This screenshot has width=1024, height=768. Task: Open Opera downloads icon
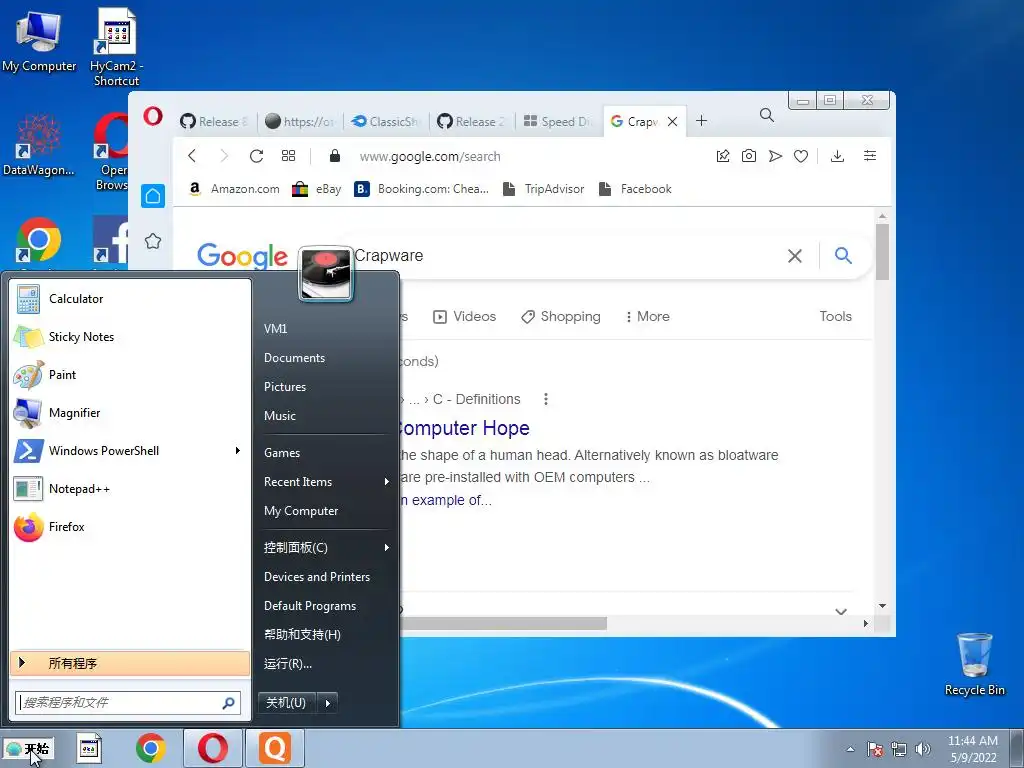[837, 156]
